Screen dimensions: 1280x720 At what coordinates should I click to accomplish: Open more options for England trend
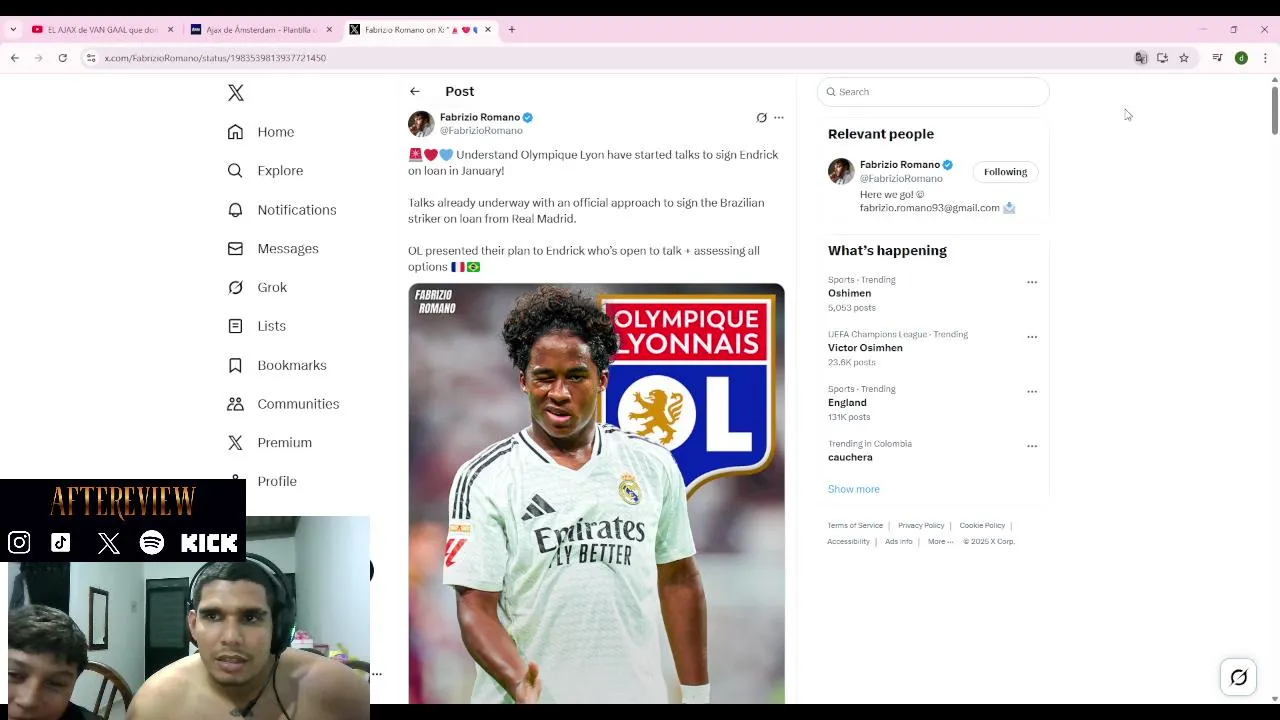[x=1032, y=392]
